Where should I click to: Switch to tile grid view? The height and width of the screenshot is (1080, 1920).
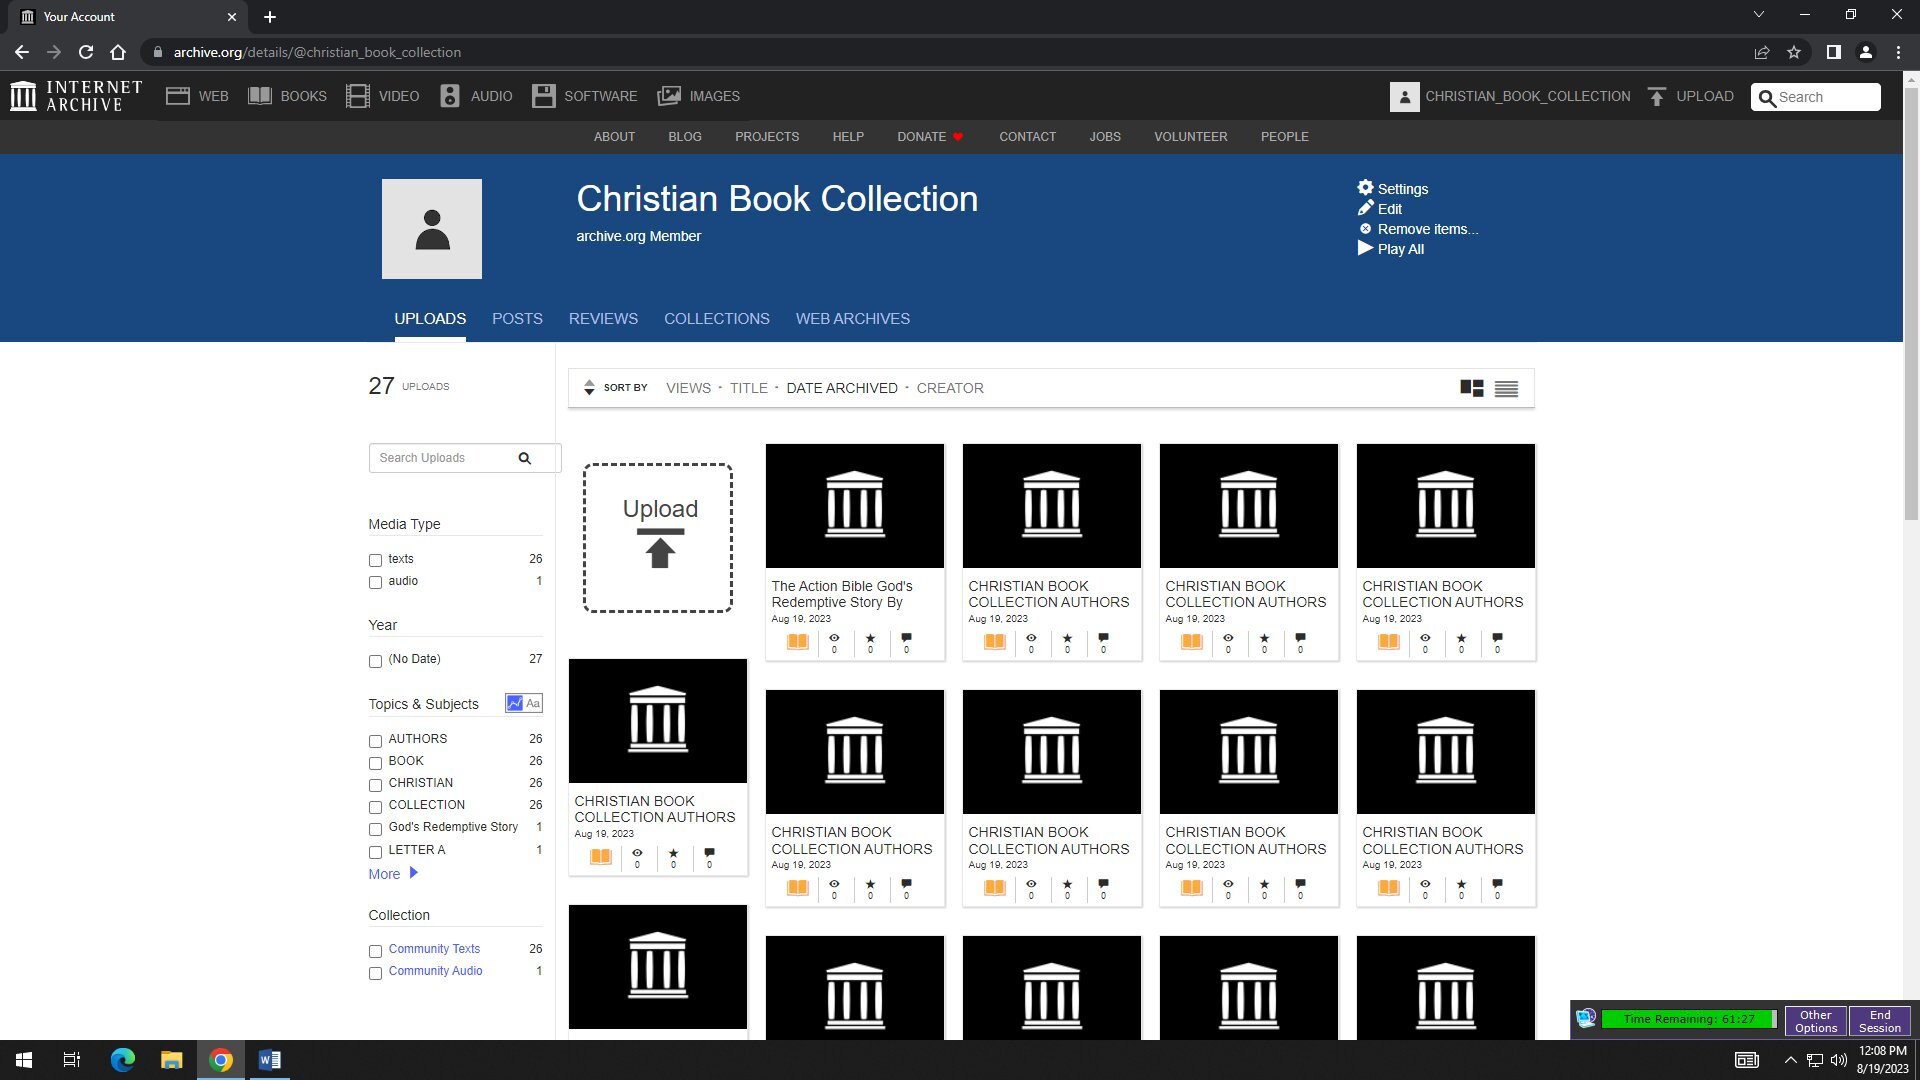click(1472, 388)
